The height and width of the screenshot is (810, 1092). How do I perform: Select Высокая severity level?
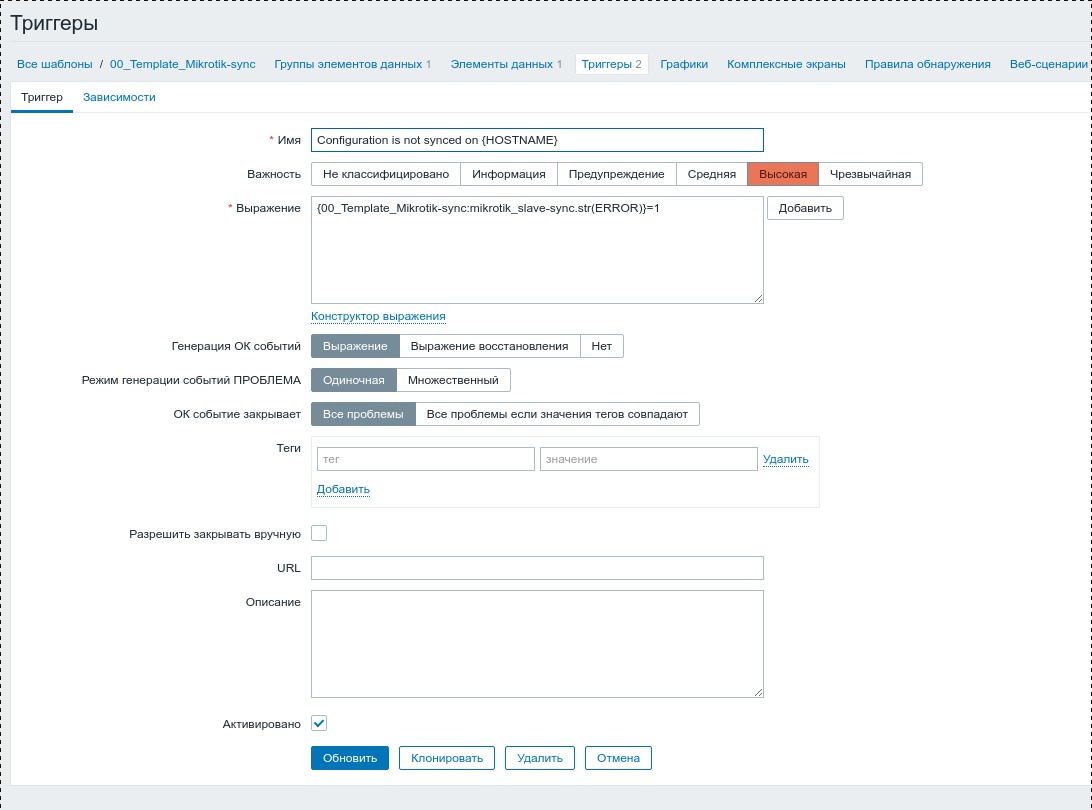(x=783, y=174)
